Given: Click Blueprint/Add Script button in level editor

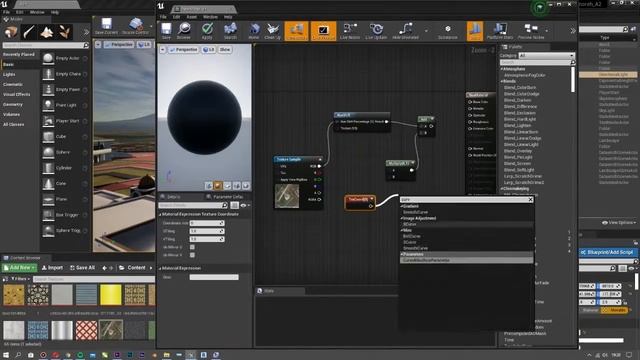Looking at the screenshot, I should (608, 252).
